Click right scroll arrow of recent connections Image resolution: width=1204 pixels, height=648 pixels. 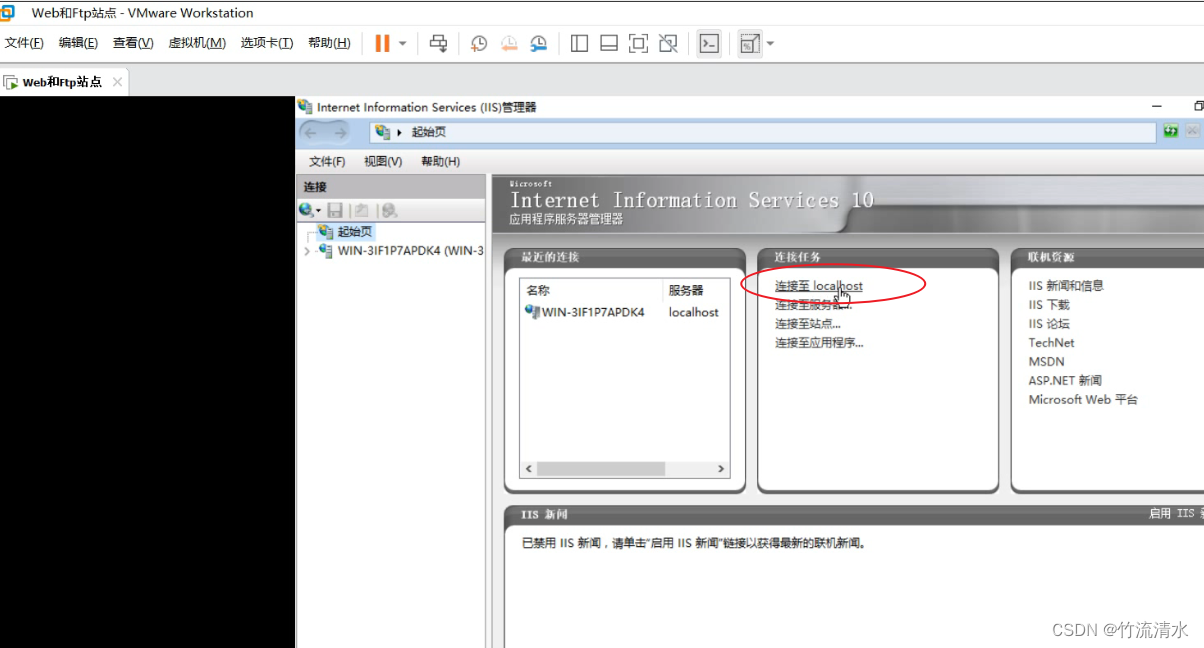click(x=721, y=468)
